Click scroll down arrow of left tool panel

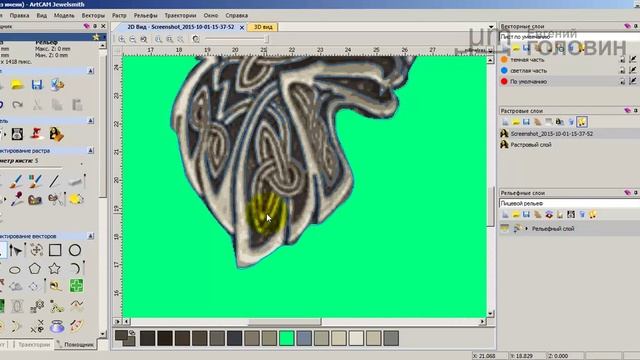[102, 334]
